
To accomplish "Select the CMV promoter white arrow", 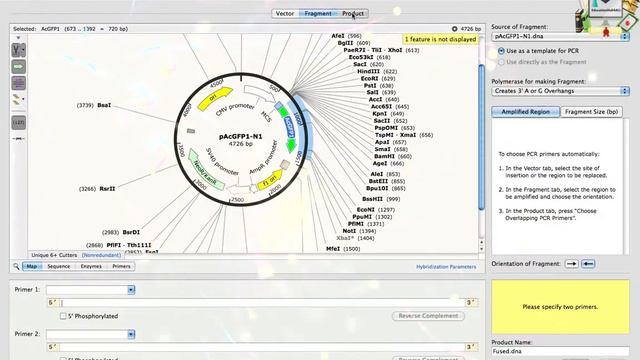I will (x=260, y=93).
